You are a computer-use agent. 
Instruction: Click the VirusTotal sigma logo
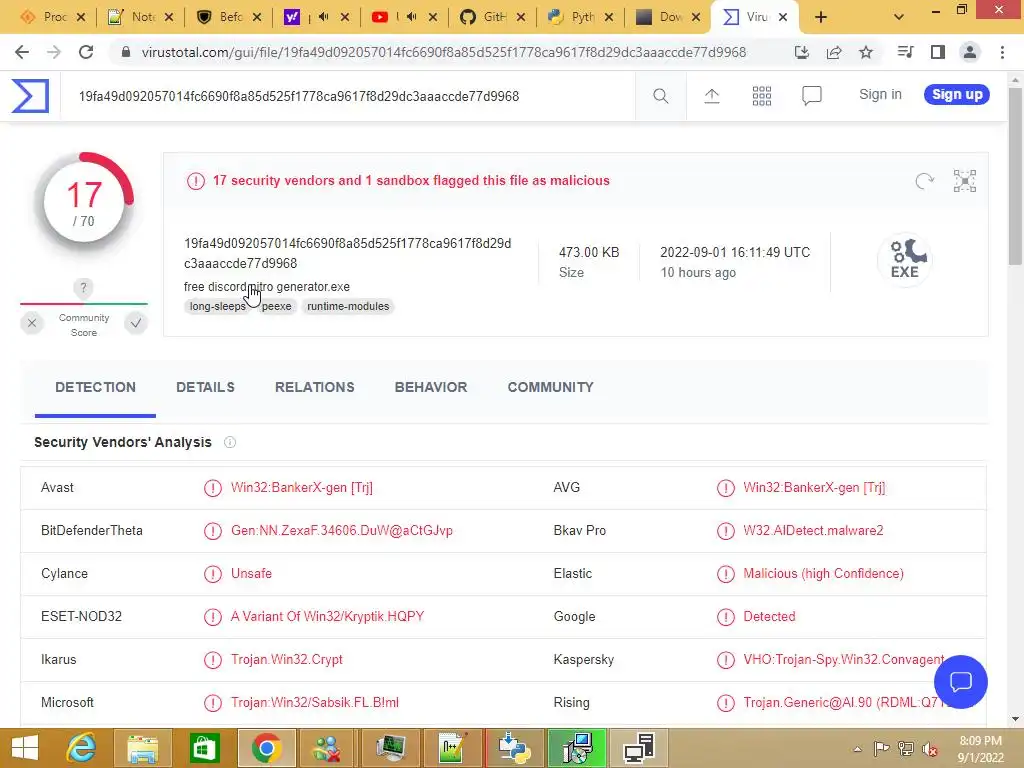click(30, 96)
